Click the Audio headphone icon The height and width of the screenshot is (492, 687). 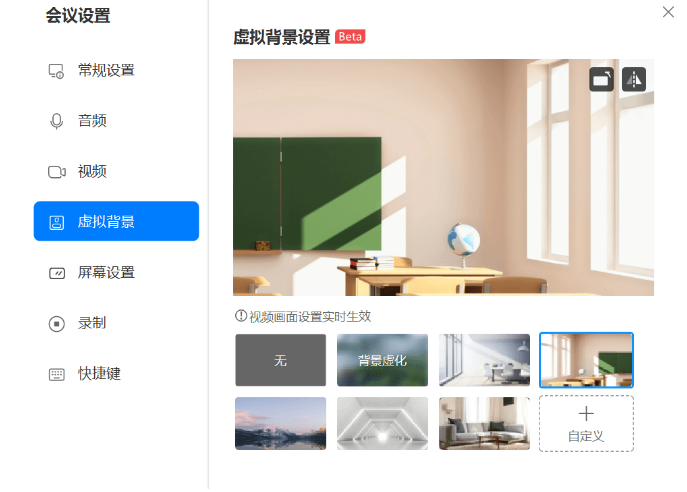pos(57,121)
